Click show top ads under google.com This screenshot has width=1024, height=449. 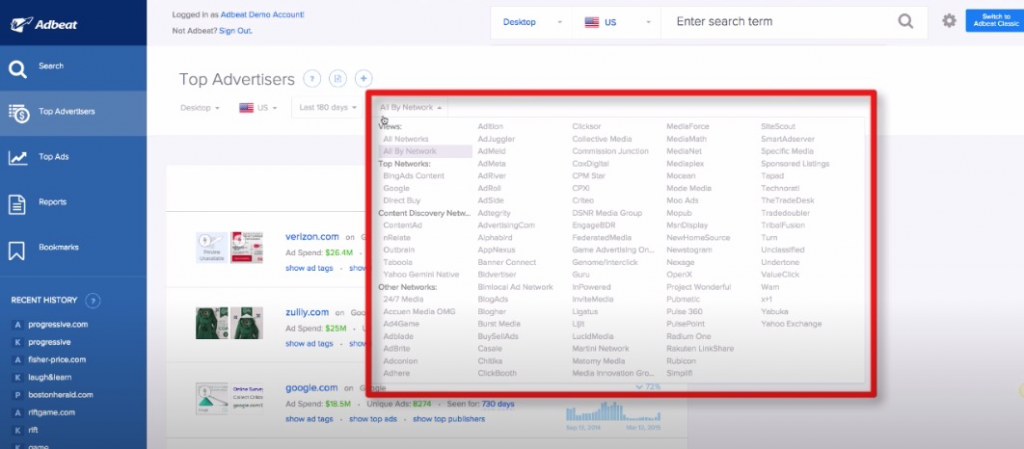click(x=373, y=419)
